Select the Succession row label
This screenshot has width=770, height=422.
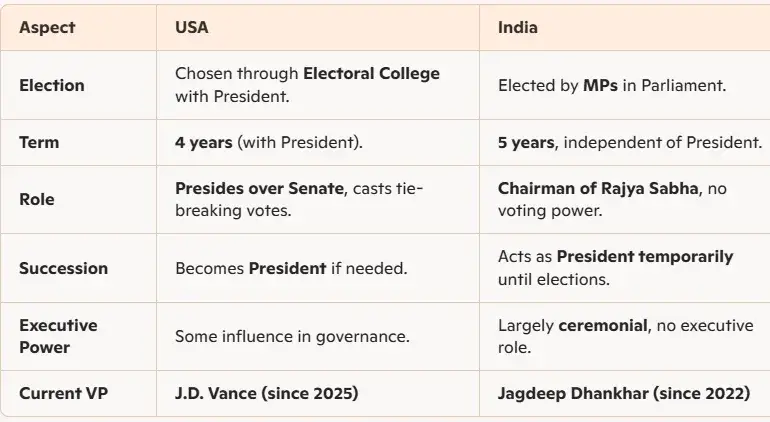tap(63, 268)
